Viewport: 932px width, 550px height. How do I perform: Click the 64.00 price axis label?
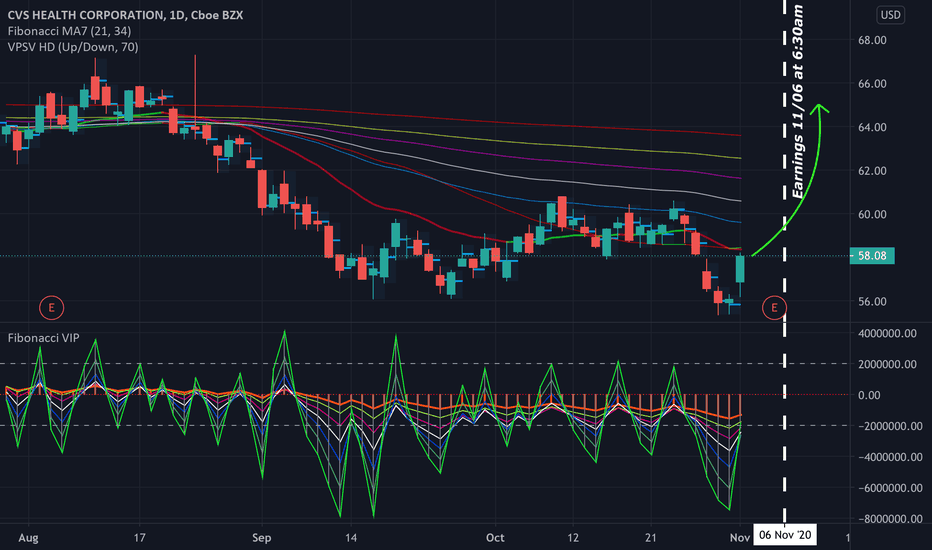872,127
